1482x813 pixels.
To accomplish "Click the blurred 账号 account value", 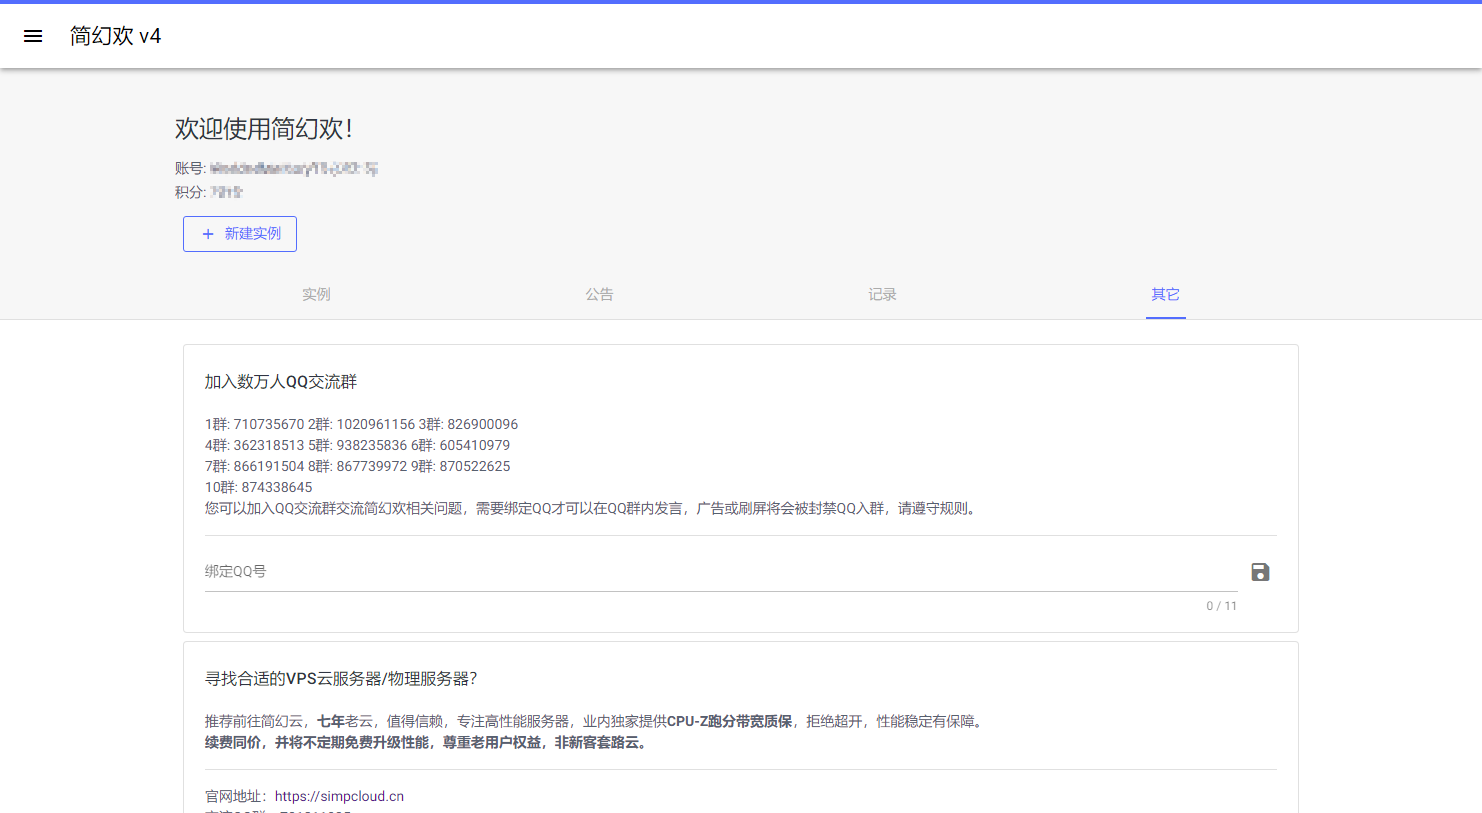I will [x=293, y=169].
